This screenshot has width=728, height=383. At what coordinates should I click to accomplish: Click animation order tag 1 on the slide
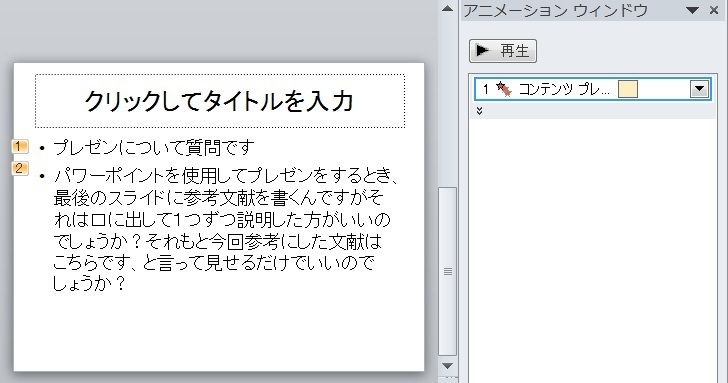pos(20,147)
